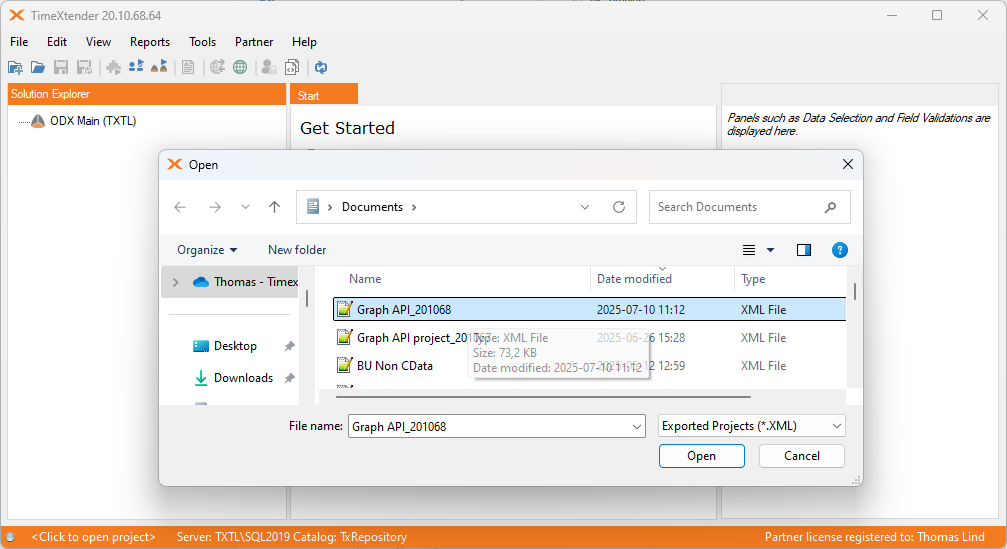Open the Reports menu
Screen dimensions: 1007x549
click(x=150, y=42)
